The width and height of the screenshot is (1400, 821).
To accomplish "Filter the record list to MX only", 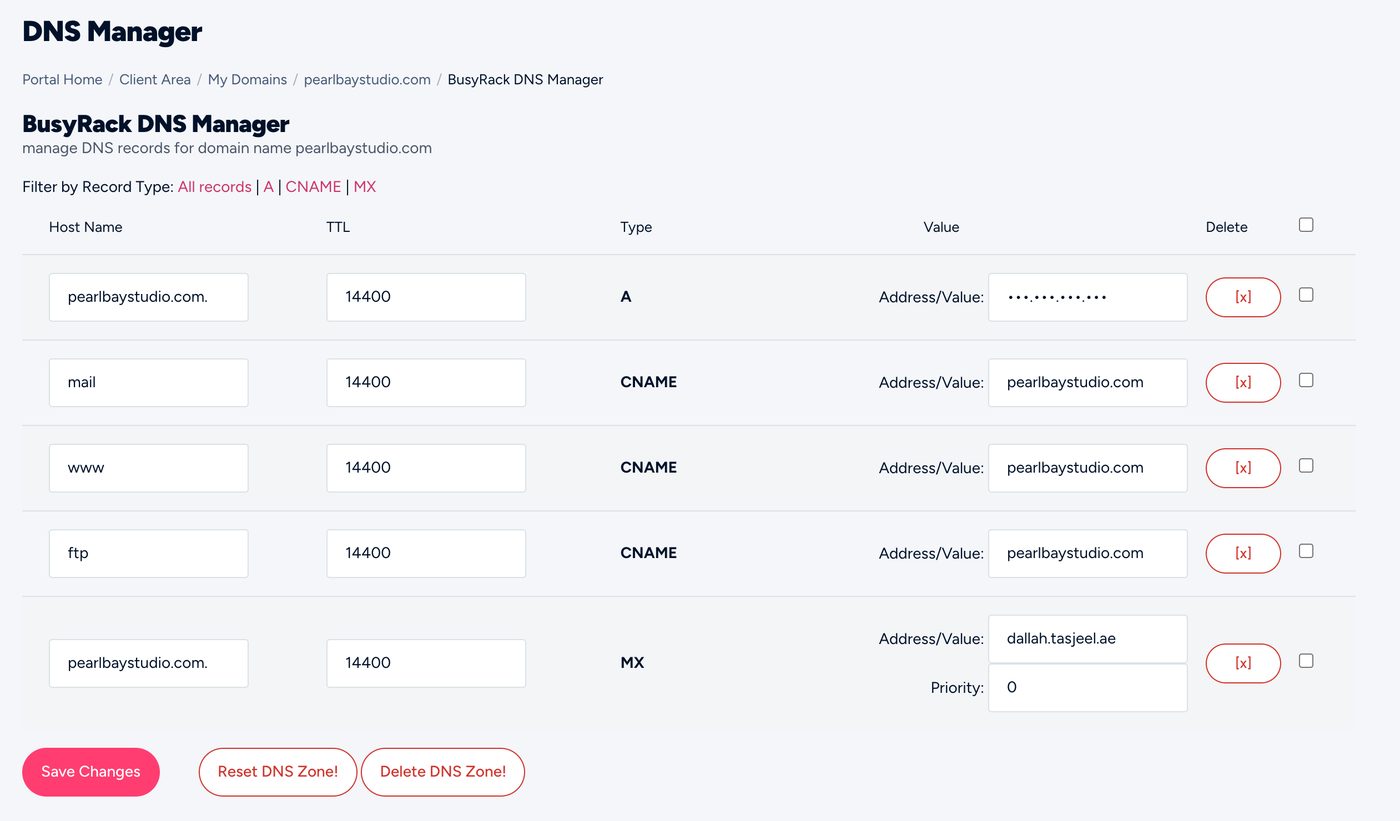I will tap(365, 187).
